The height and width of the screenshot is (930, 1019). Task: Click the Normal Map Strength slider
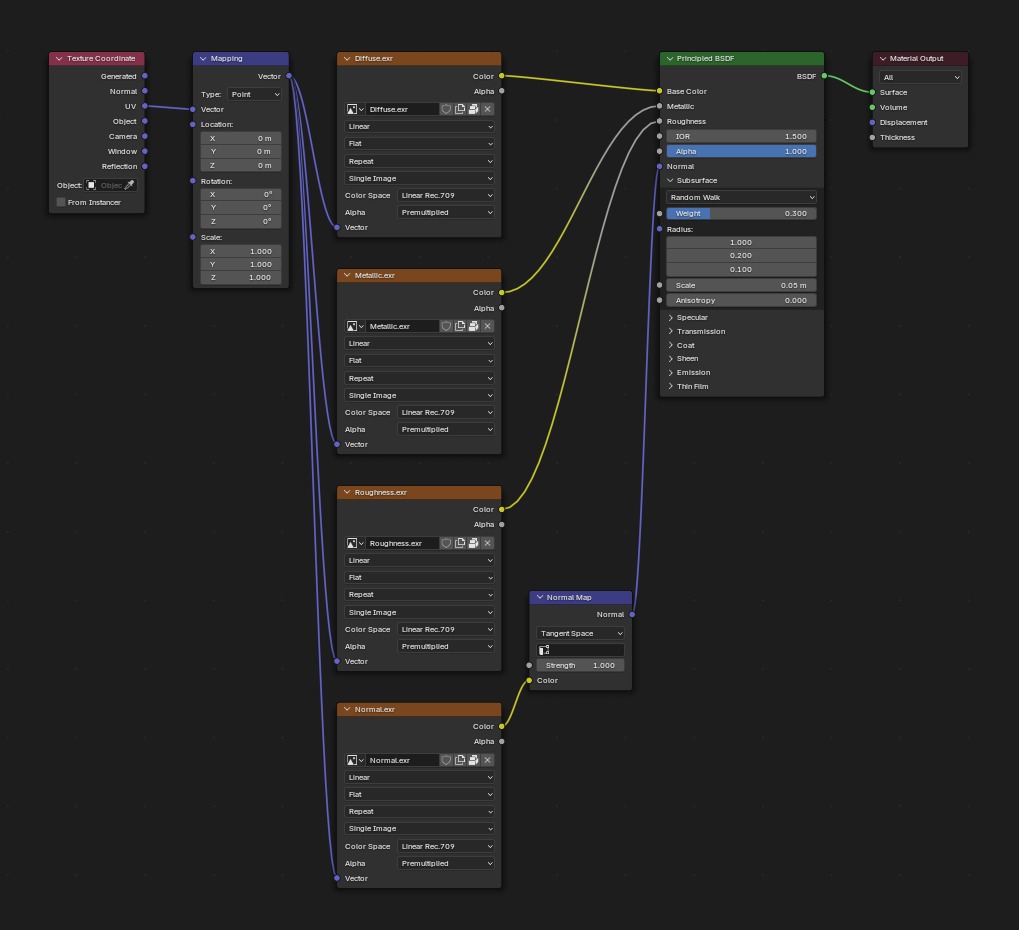580,665
